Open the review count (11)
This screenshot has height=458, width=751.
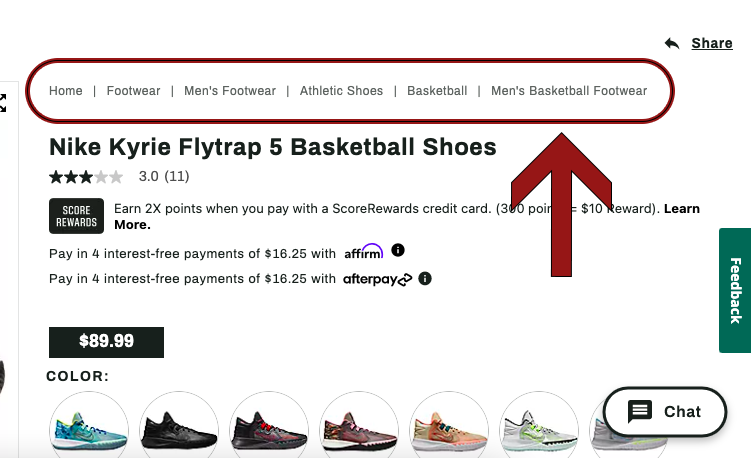pyautogui.click(x=177, y=176)
